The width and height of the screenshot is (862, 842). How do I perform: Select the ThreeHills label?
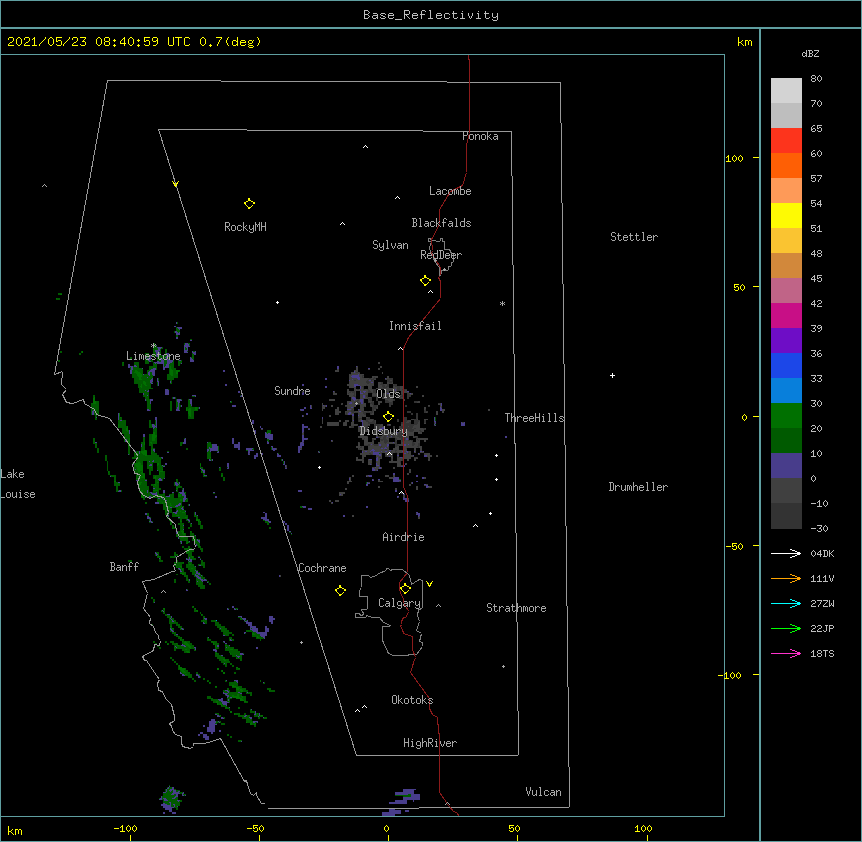pos(534,418)
